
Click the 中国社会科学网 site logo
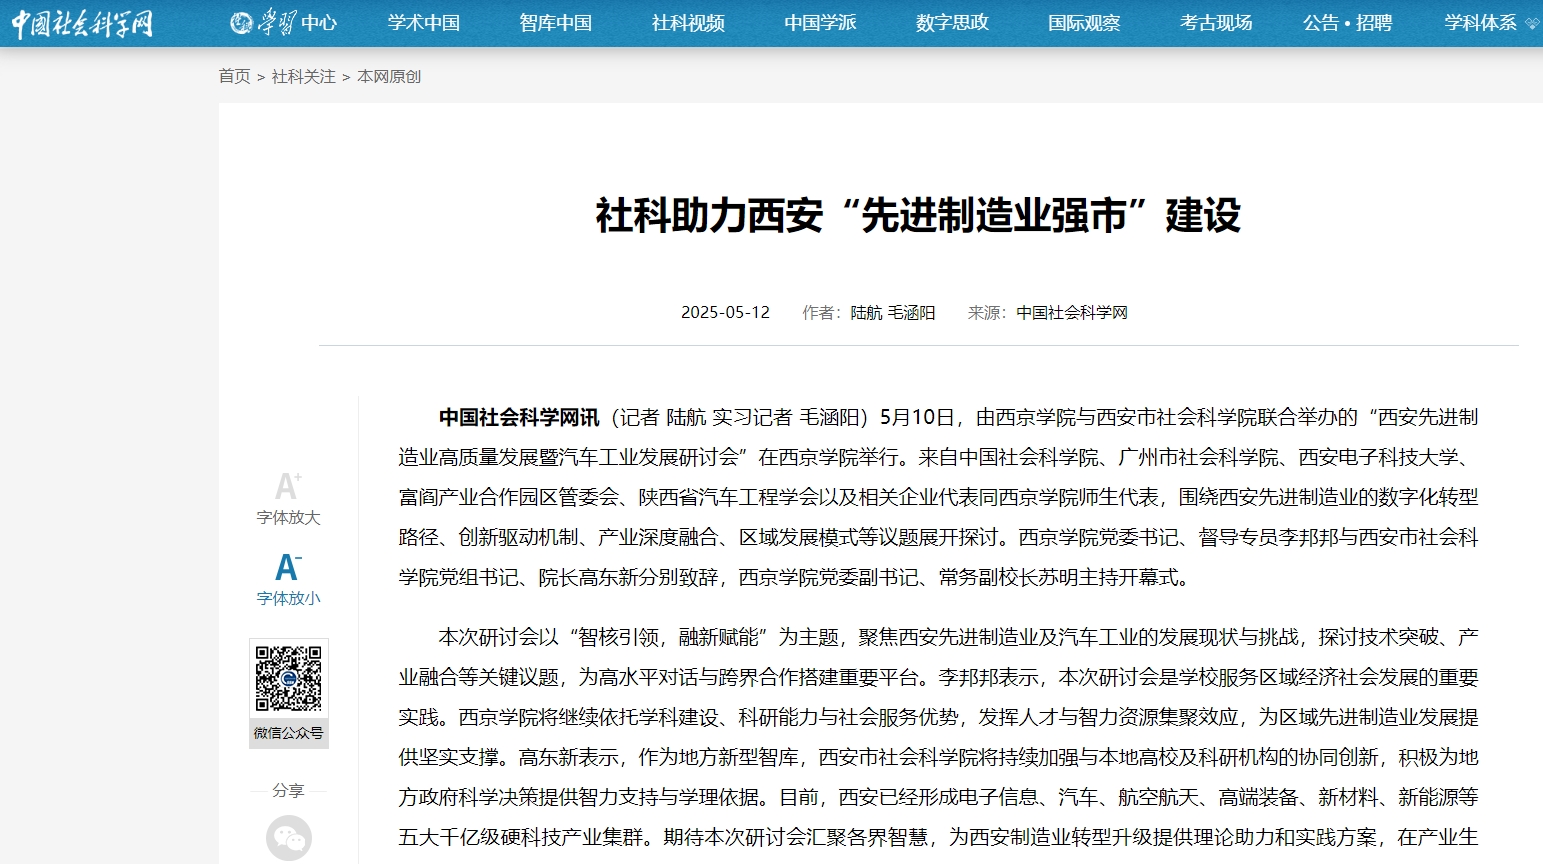tap(82, 22)
